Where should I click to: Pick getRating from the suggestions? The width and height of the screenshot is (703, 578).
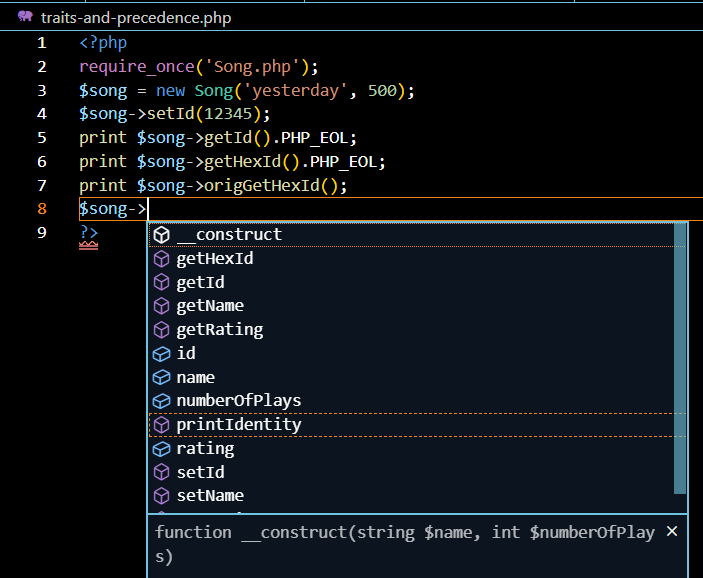coord(219,330)
